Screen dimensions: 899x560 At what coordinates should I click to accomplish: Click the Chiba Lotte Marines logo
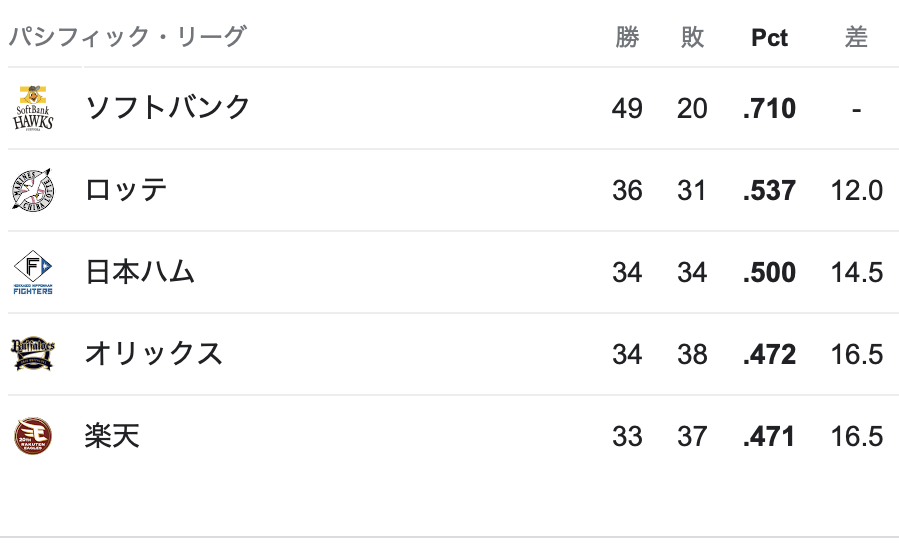pyautogui.click(x=33, y=190)
